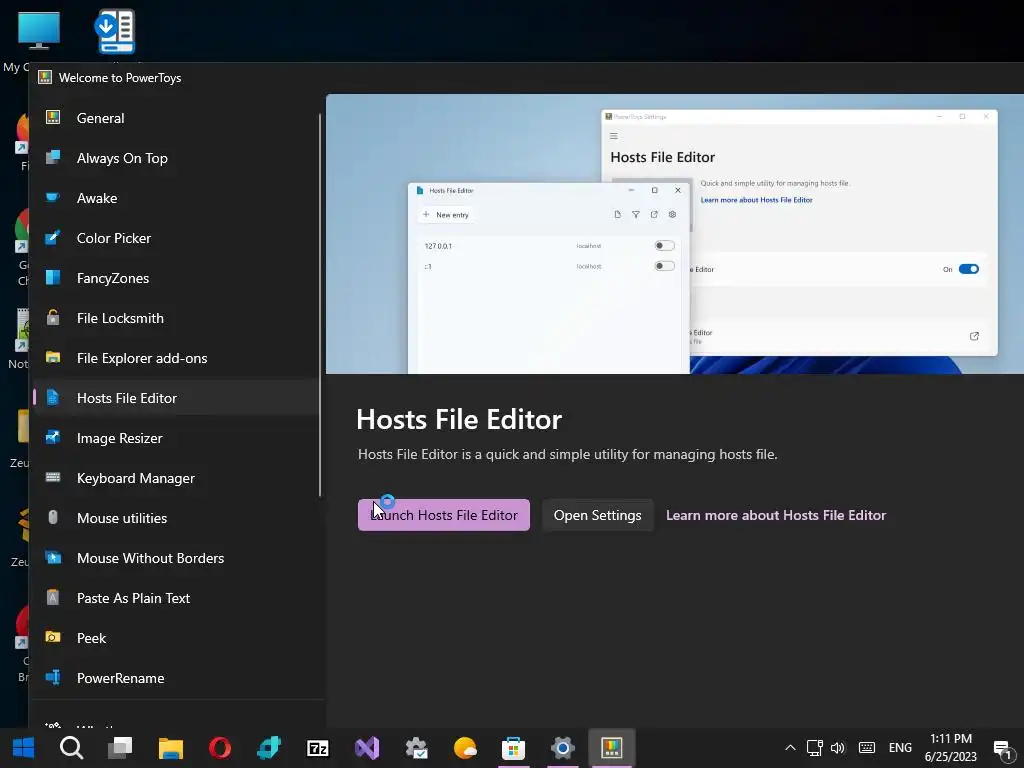Open the Microsoft Store taskbar icon
The width and height of the screenshot is (1024, 768).
513,748
